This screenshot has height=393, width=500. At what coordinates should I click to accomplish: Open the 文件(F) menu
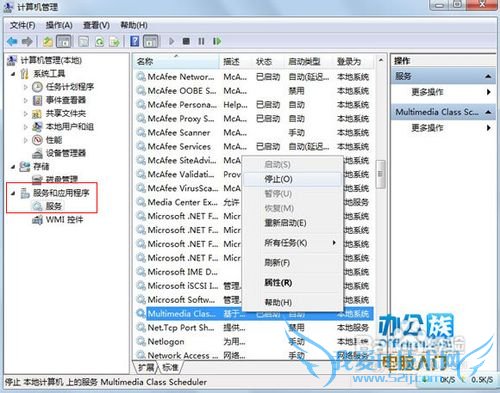point(23,25)
